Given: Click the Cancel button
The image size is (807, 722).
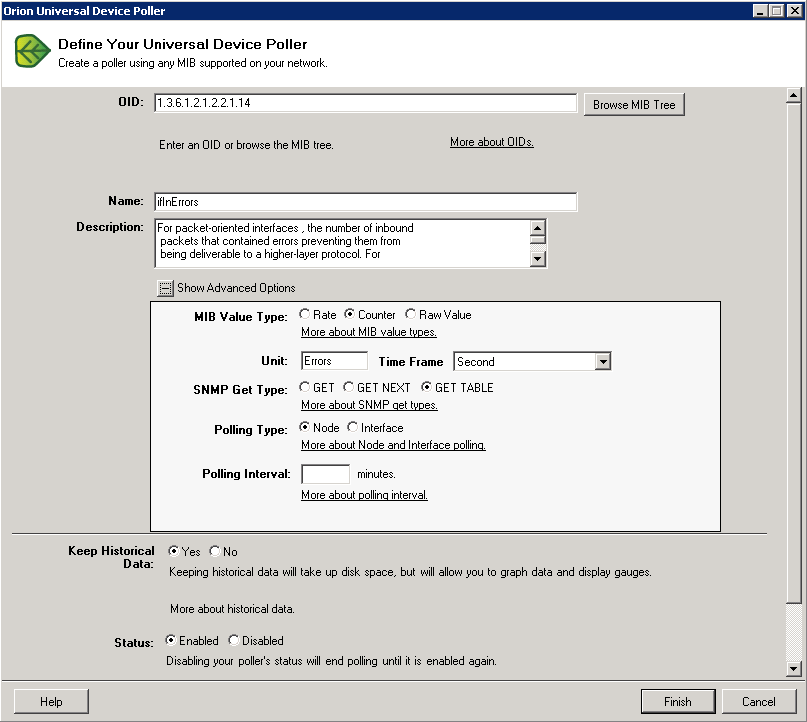Looking at the screenshot, I should [x=759, y=702].
